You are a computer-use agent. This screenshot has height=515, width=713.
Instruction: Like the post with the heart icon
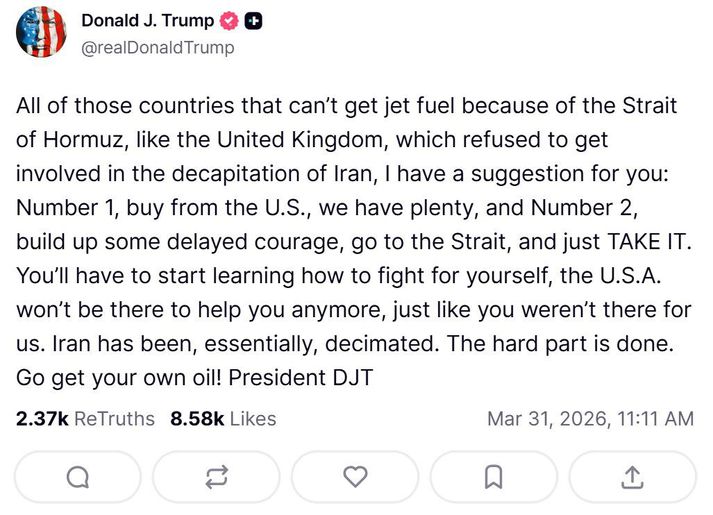pyautogui.click(x=355, y=478)
